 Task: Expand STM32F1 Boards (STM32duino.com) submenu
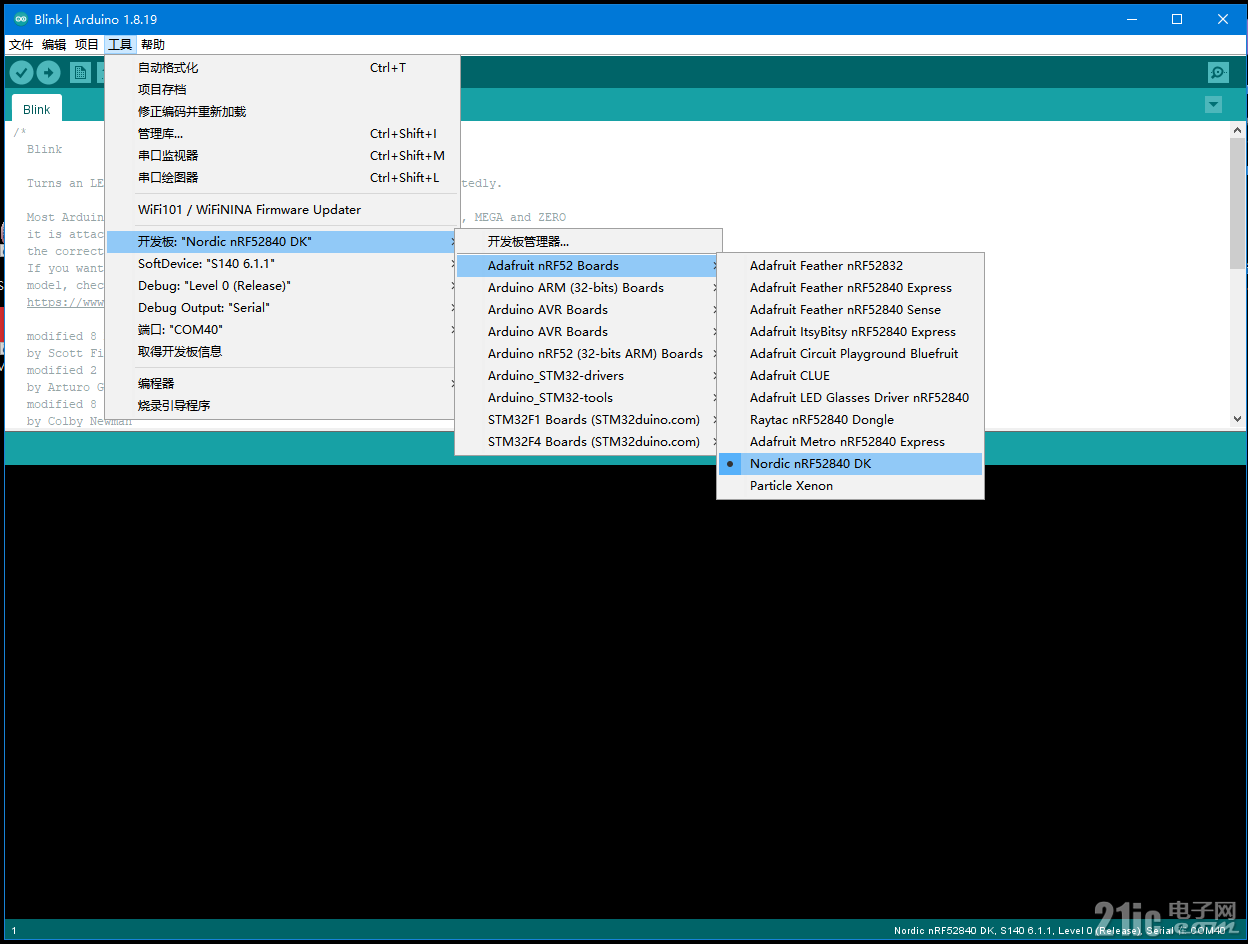588,420
